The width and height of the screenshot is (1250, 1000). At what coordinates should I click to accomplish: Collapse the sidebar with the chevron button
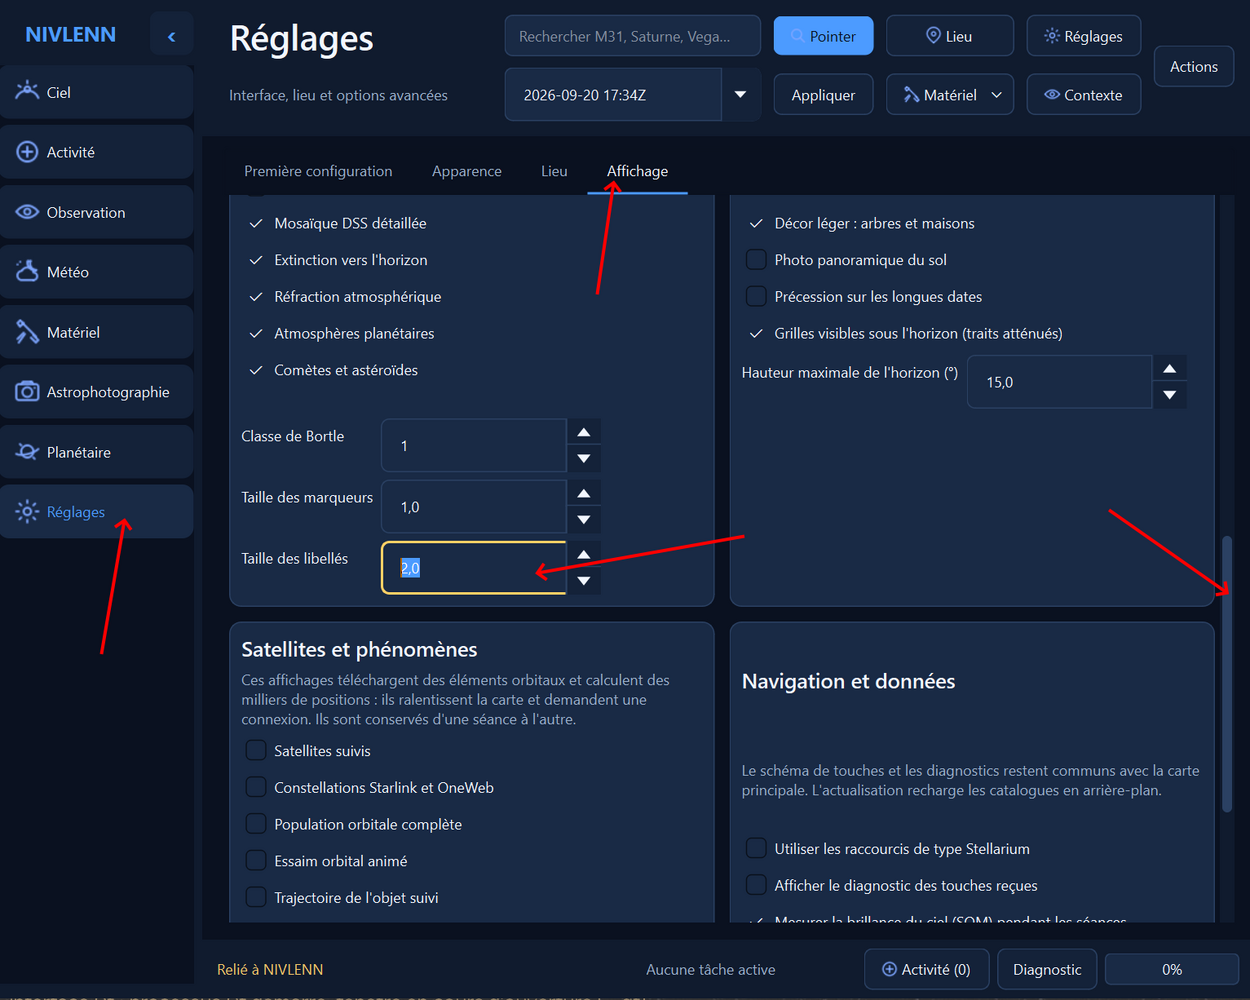pyautogui.click(x=172, y=36)
